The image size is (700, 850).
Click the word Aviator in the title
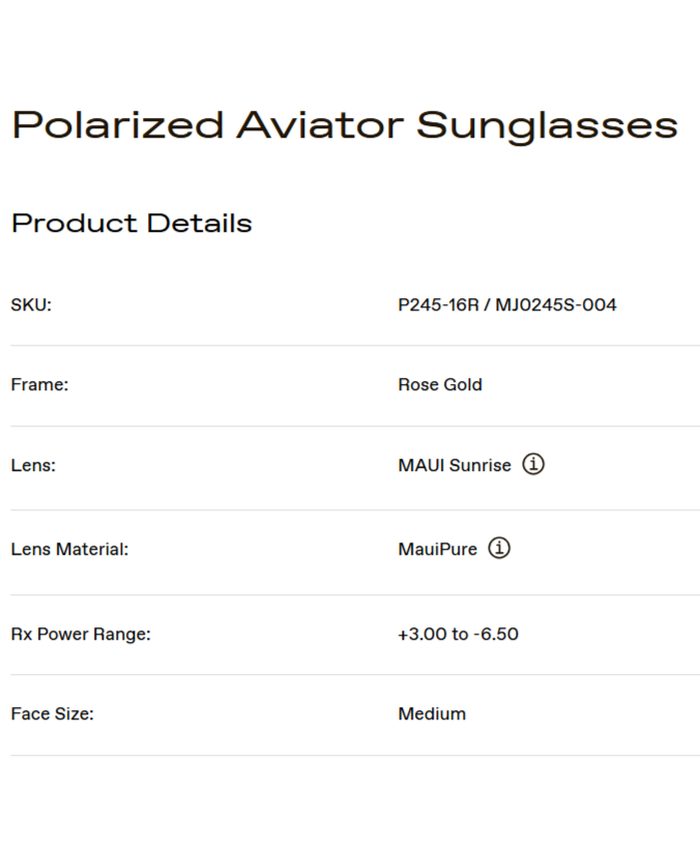320,126
